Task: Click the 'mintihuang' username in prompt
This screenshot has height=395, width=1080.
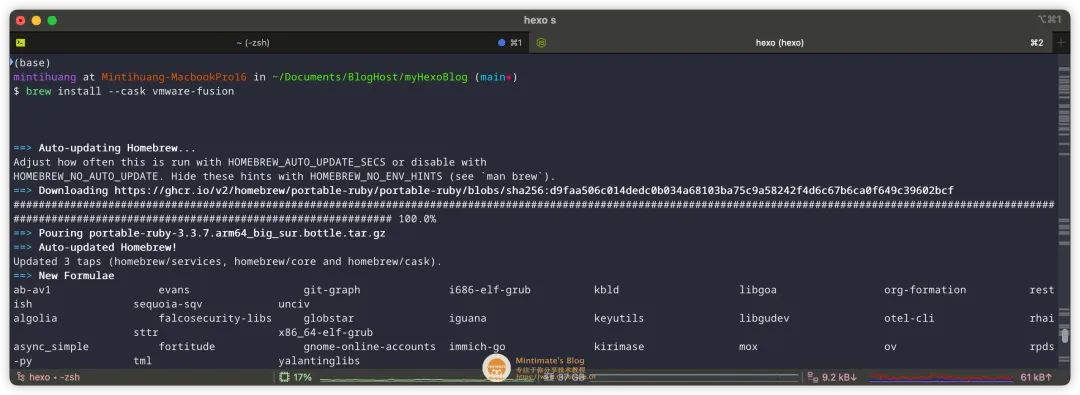Action: coord(45,77)
